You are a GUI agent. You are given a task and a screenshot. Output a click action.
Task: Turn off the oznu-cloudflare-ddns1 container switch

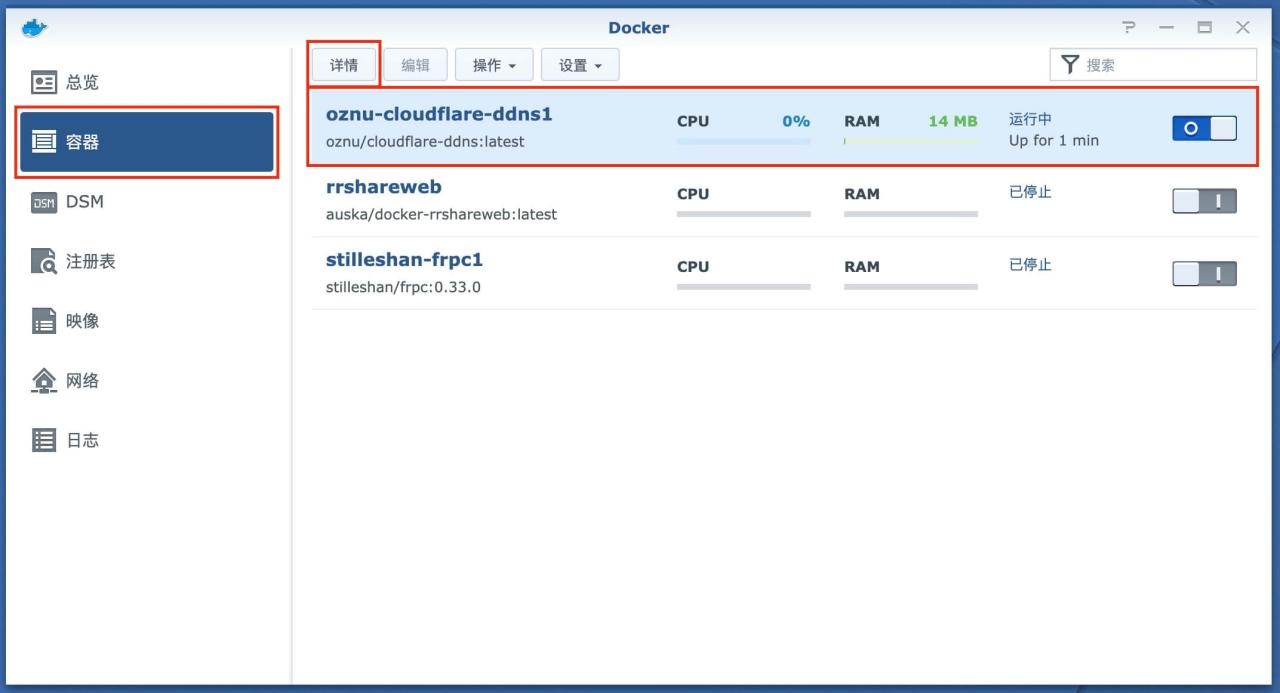[1205, 128]
